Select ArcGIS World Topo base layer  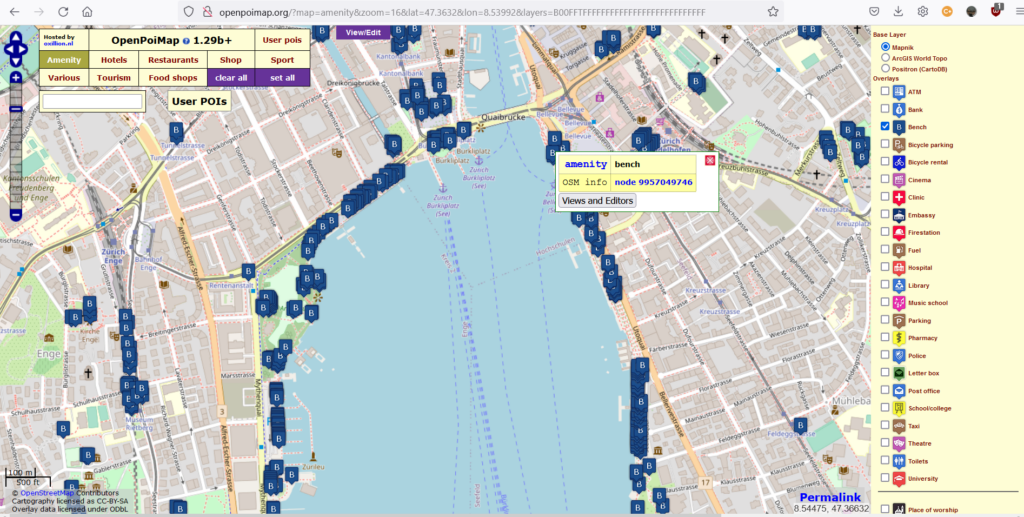coord(886,57)
